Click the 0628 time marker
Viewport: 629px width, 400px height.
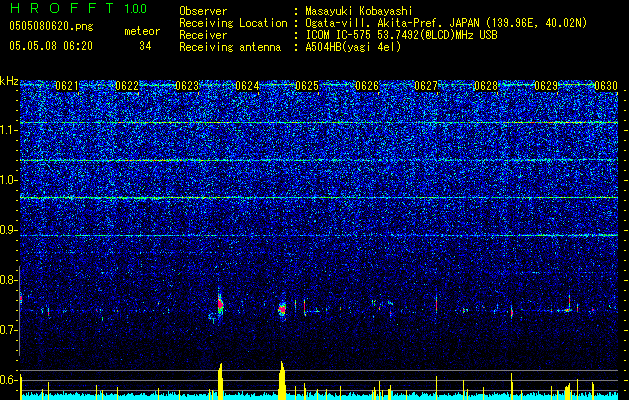[486, 86]
